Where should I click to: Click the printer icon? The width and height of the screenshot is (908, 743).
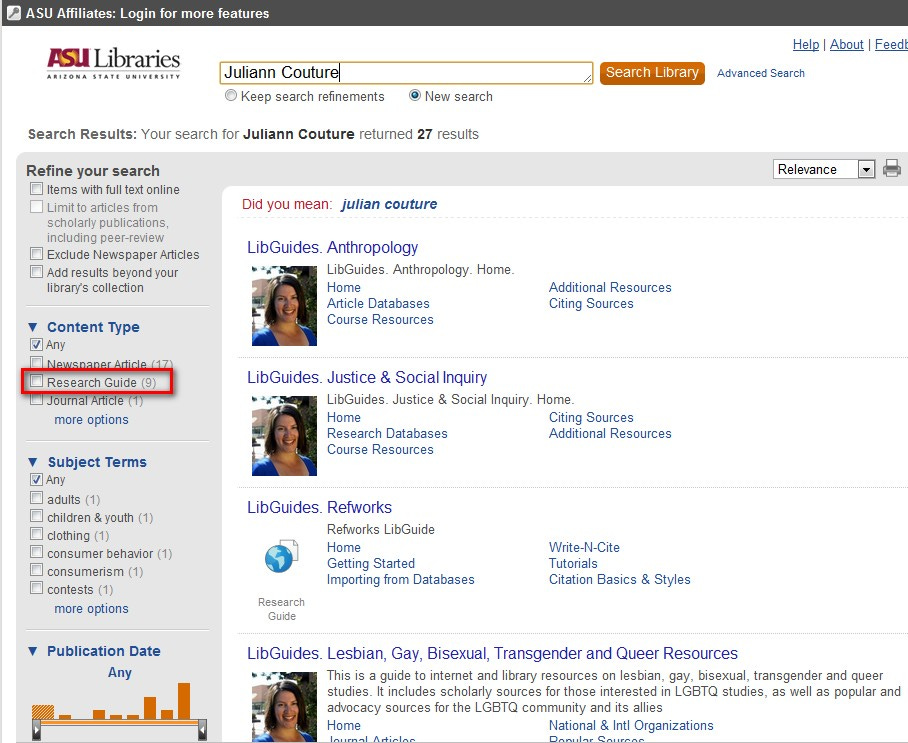tap(892, 169)
